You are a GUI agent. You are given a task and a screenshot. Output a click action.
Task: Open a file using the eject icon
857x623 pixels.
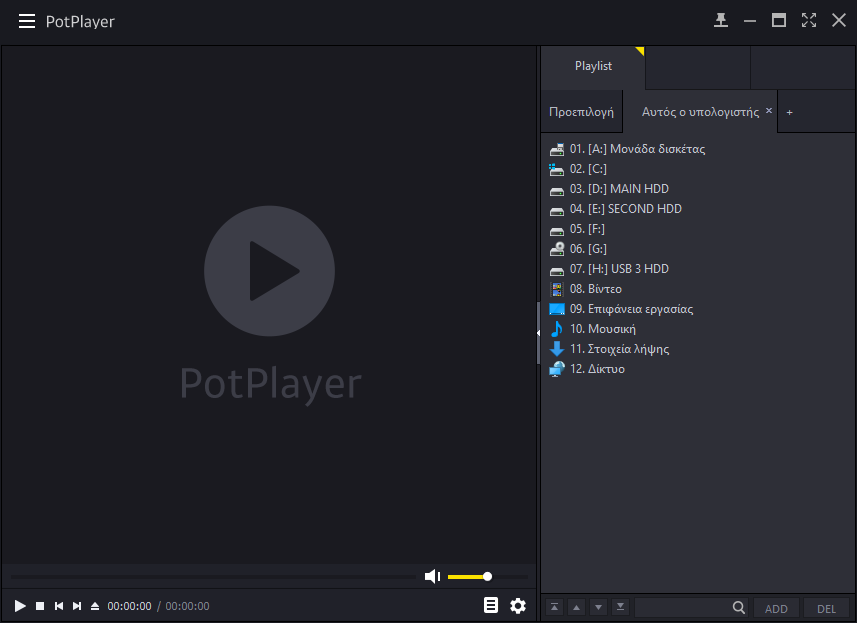click(95, 606)
